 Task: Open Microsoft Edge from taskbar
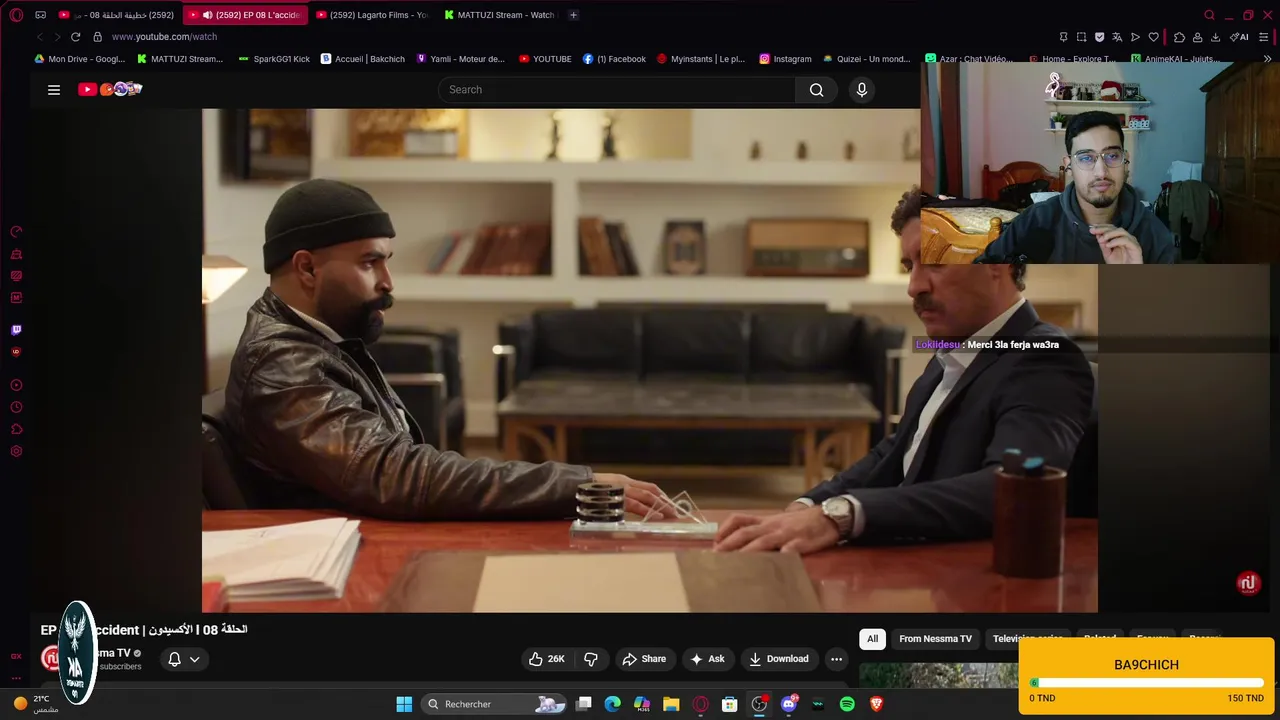[x=613, y=704]
